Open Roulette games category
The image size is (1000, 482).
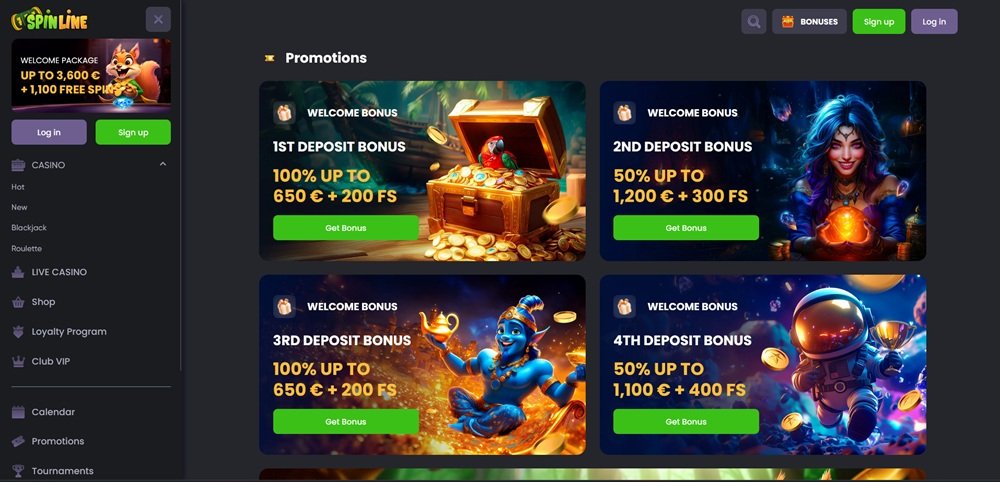point(26,249)
